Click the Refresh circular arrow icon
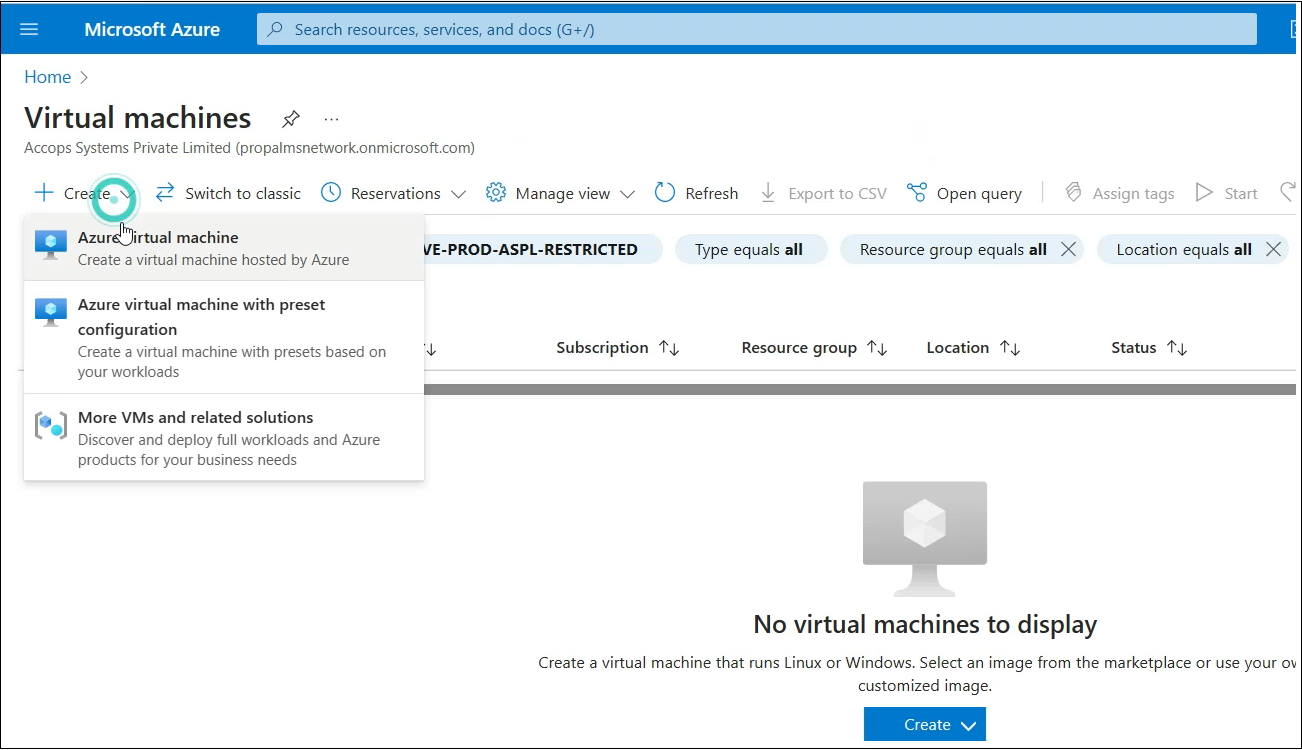Viewport: 1302px width, 750px height. tap(665, 192)
